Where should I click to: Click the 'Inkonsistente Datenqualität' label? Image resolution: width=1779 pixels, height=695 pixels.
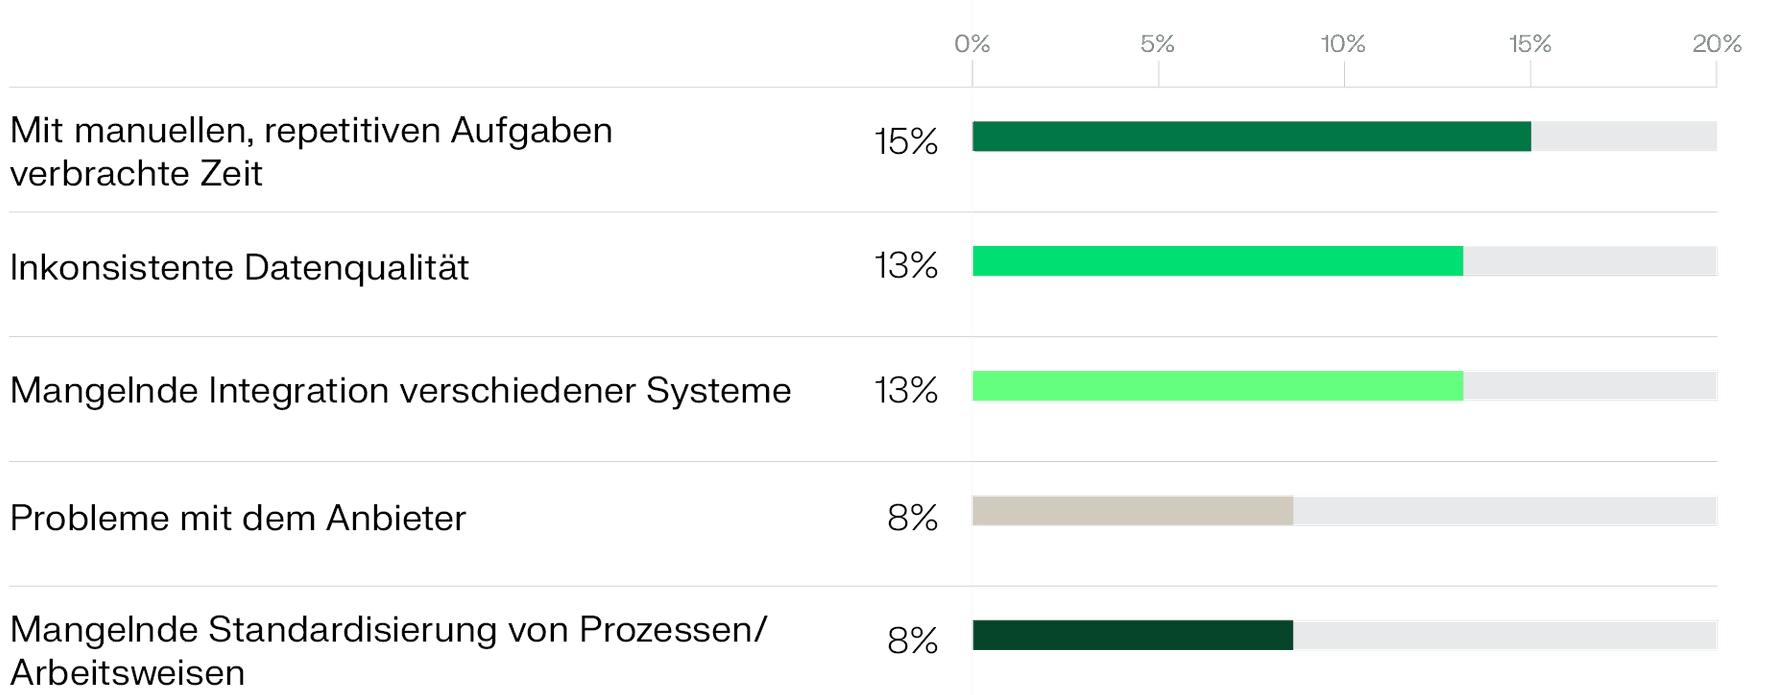(x=239, y=267)
